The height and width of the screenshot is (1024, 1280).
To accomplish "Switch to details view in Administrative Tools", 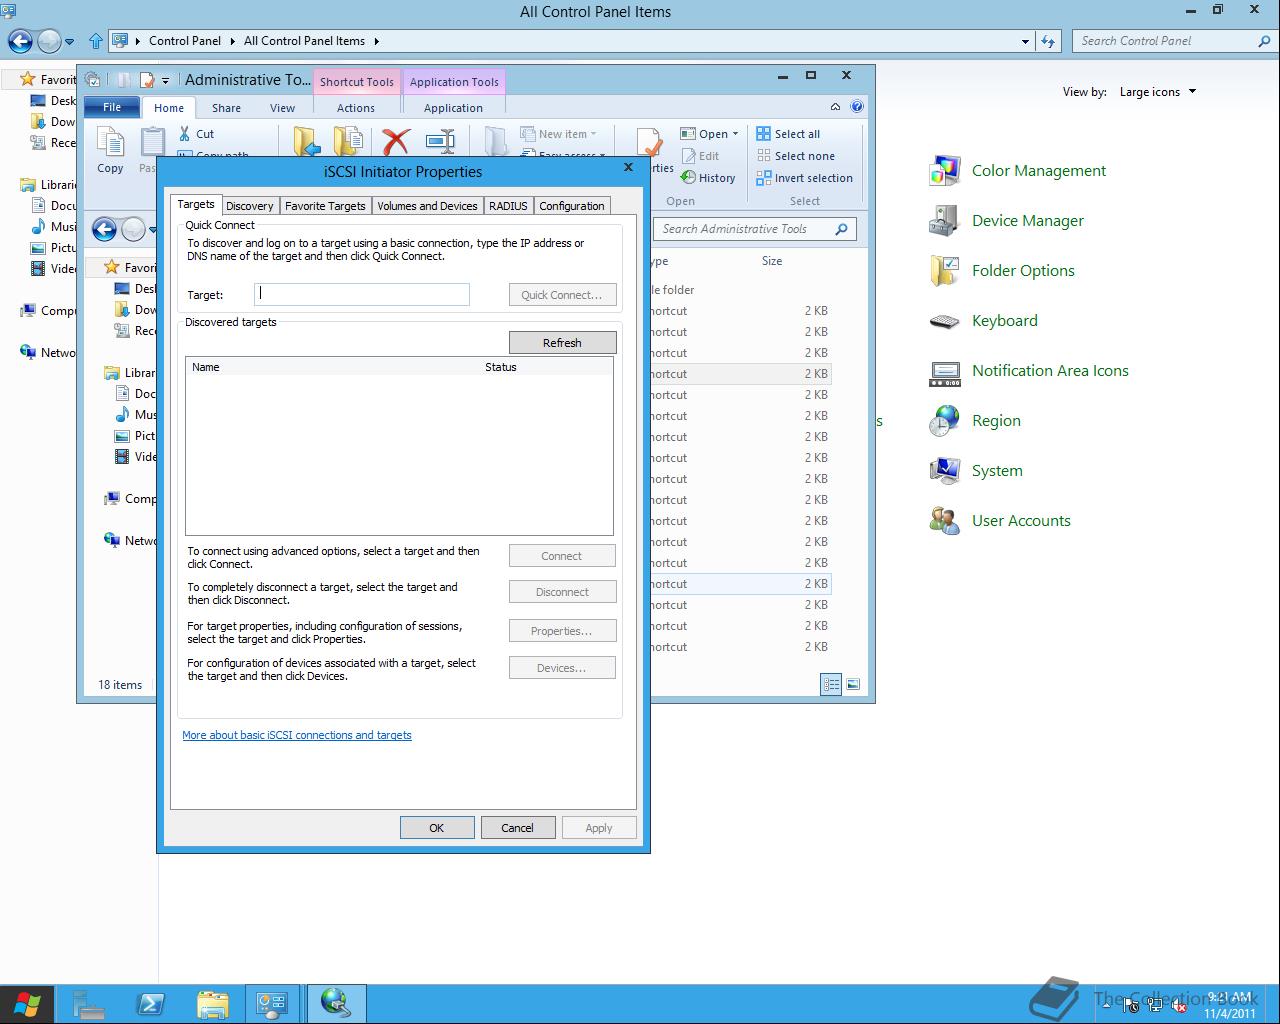I will (831, 684).
